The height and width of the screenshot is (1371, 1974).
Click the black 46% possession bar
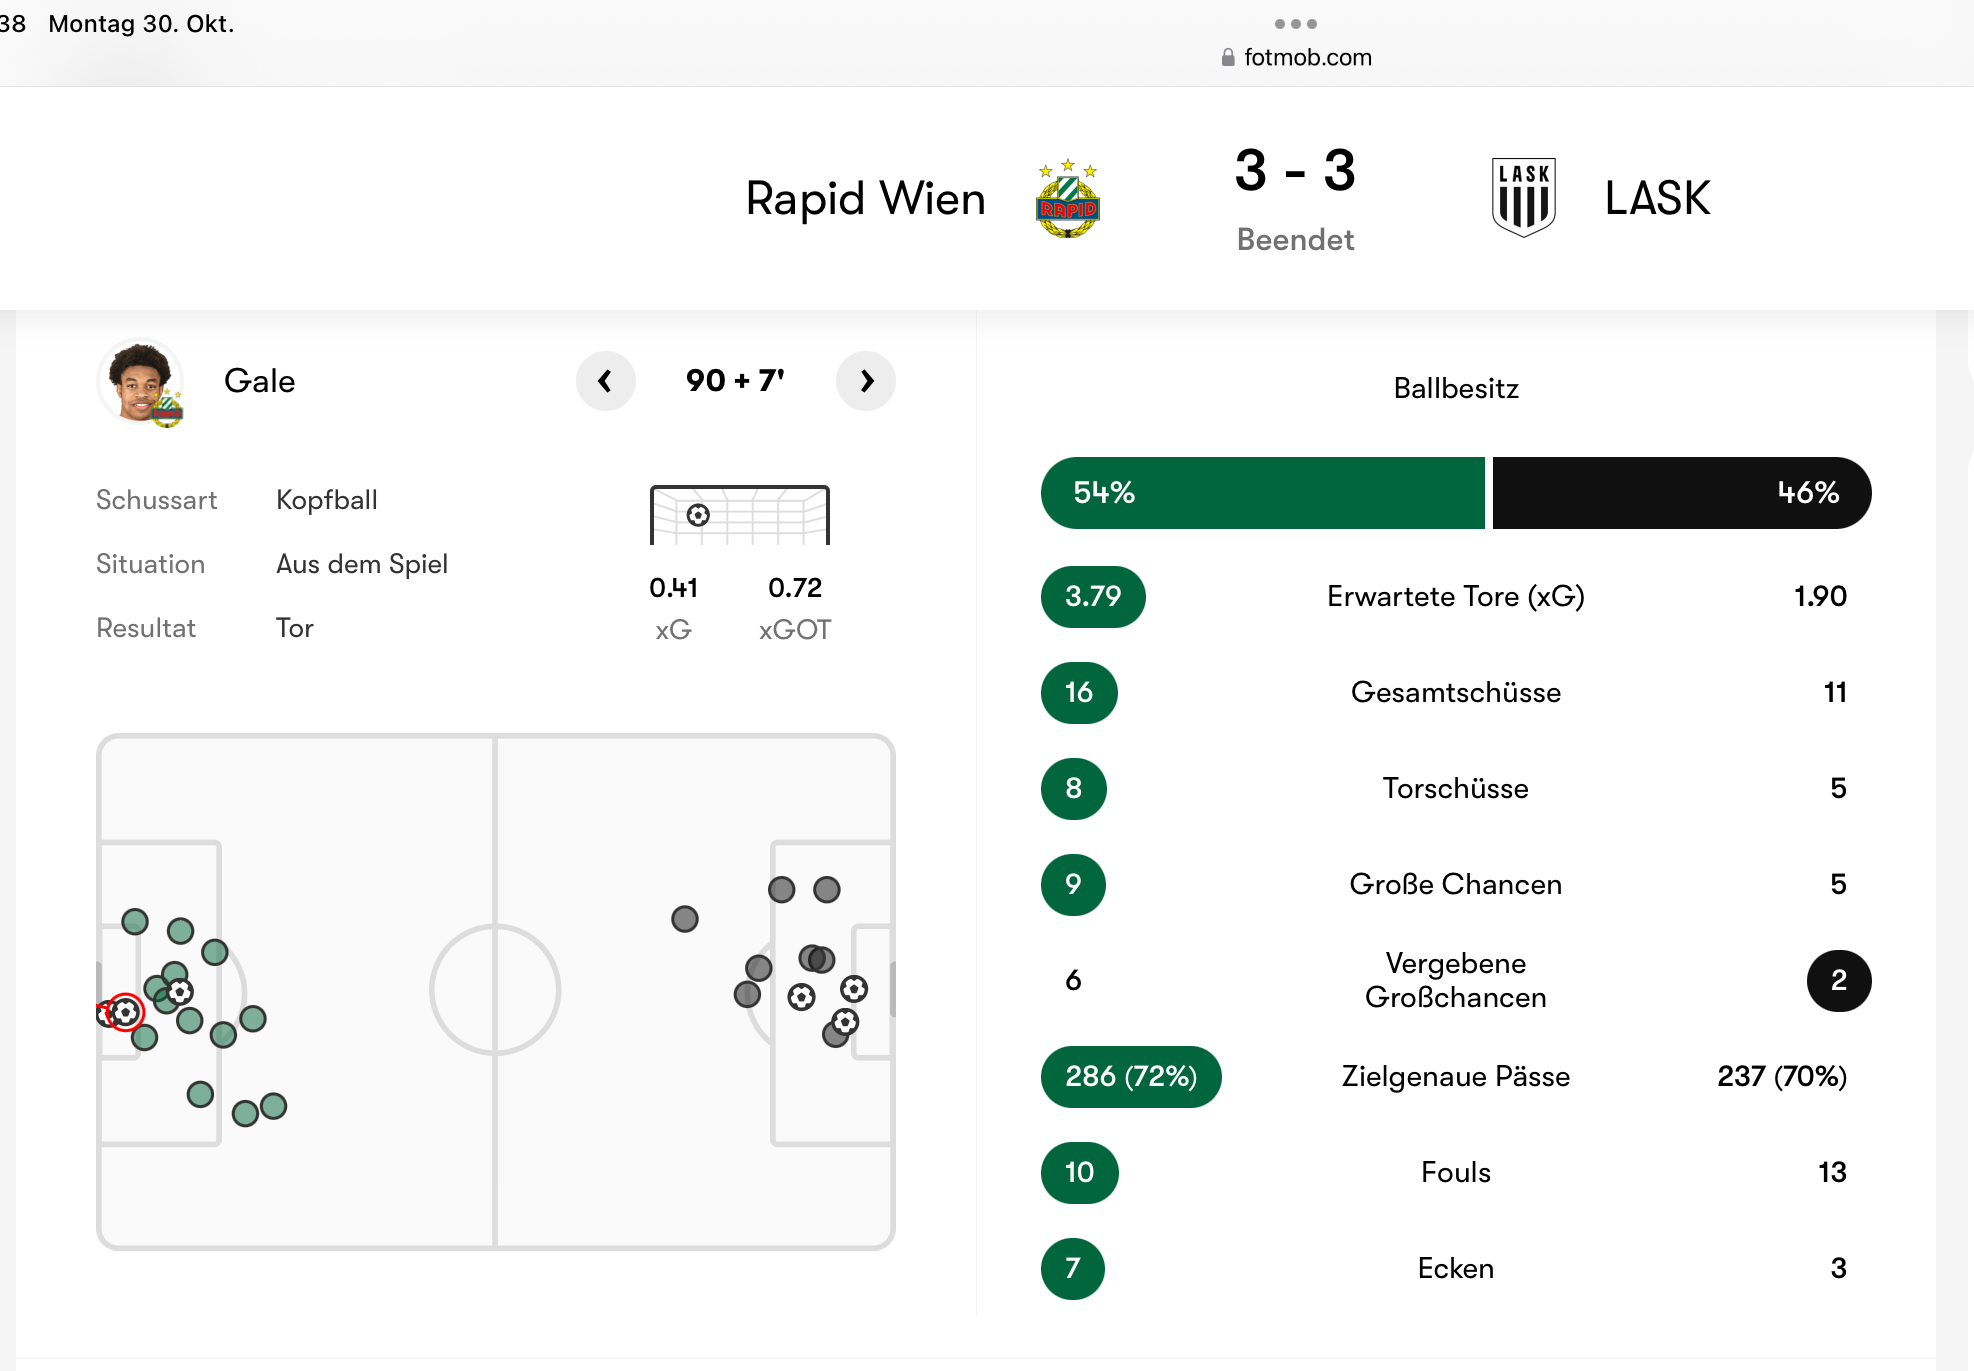click(1682, 493)
